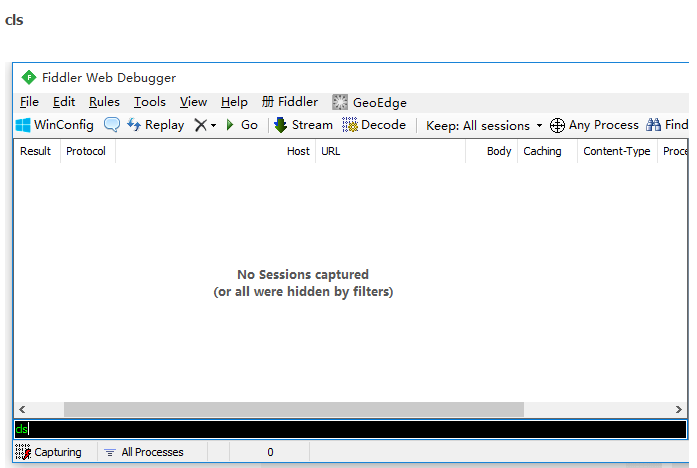Resume with the Go button
This screenshot has width=697, height=468.
coord(242,125)
